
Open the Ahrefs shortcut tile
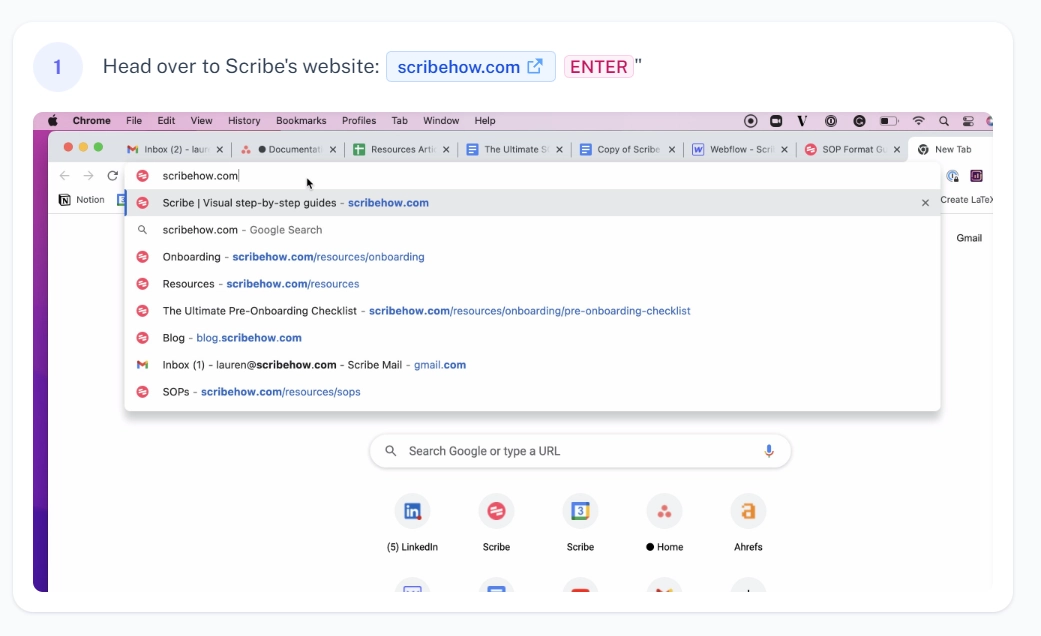click(x=748, y=524)
